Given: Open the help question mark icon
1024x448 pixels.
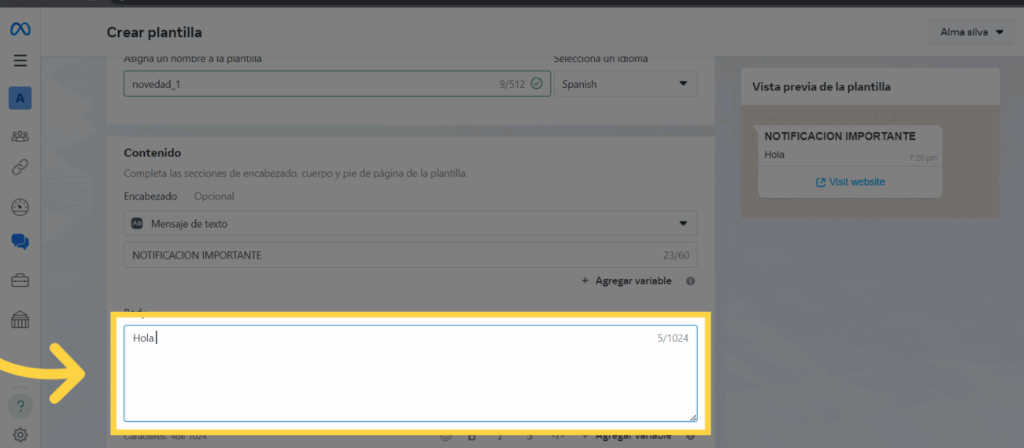Looking at the screenshot, I should [x=20, y=406].
